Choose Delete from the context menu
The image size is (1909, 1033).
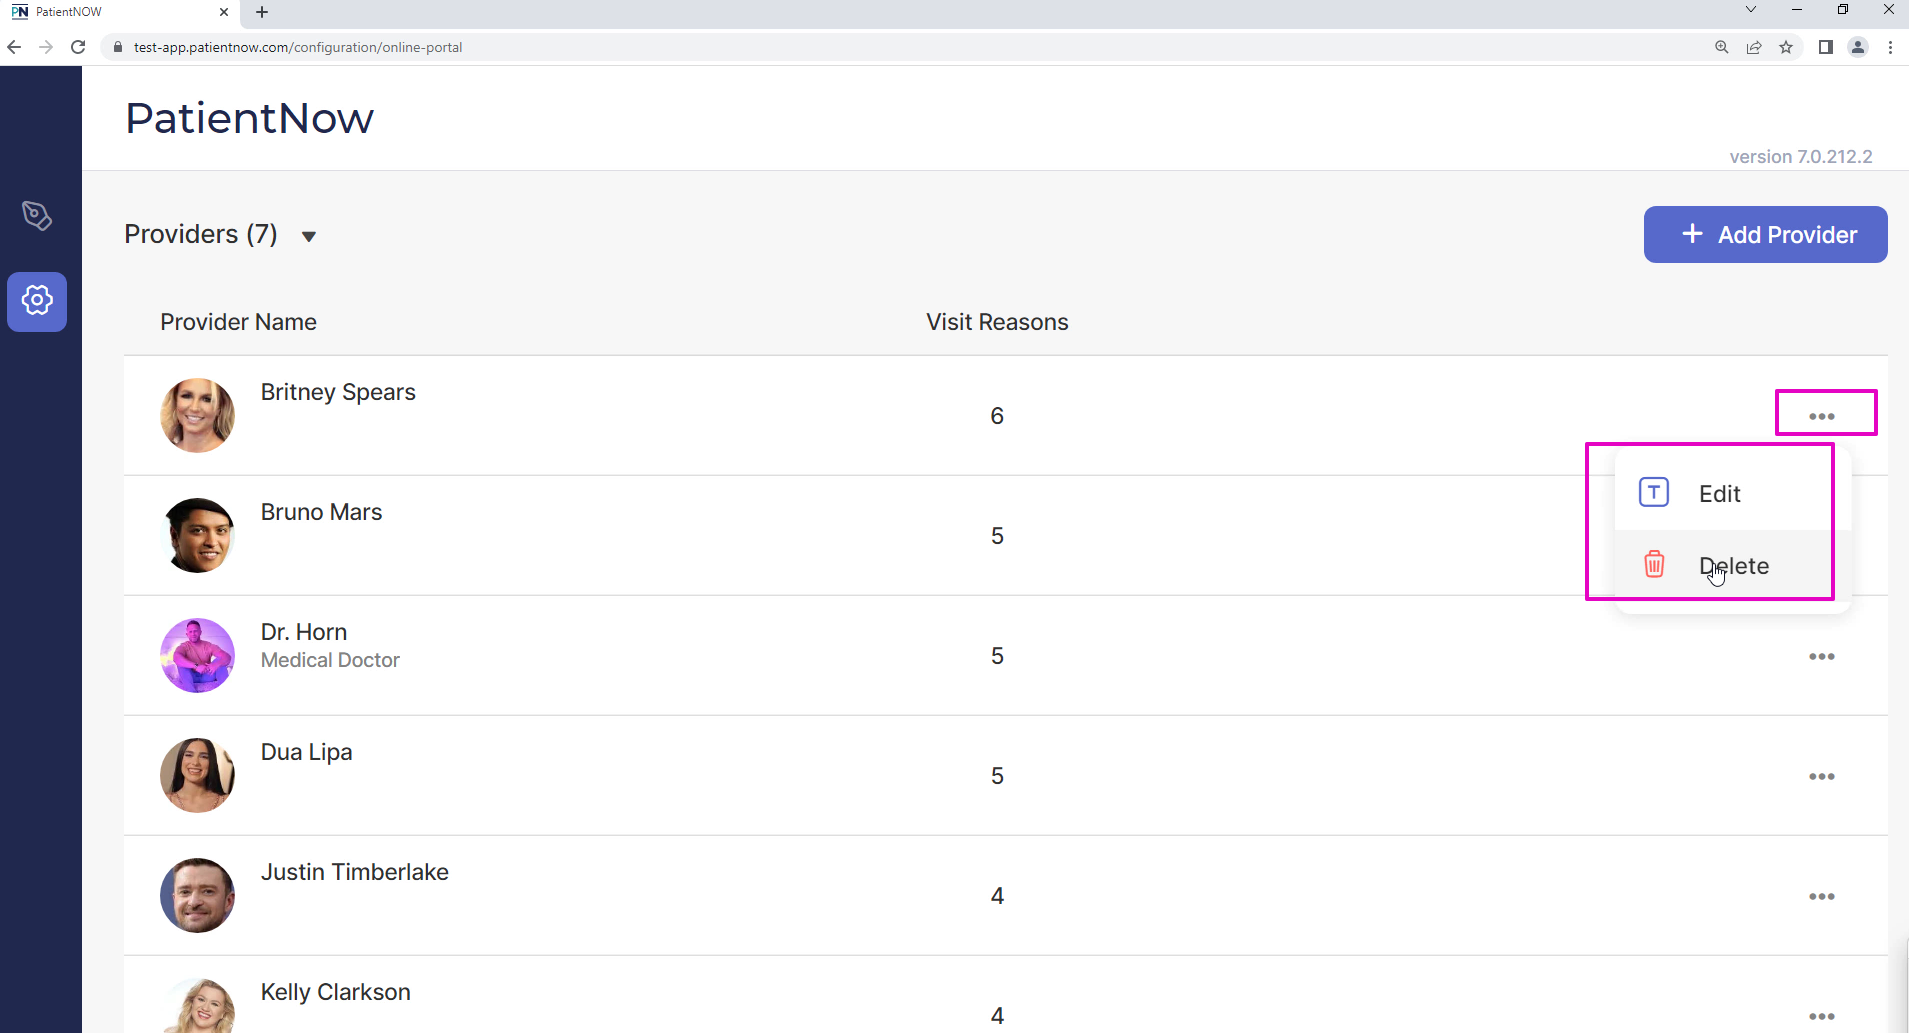[1733, 566]
